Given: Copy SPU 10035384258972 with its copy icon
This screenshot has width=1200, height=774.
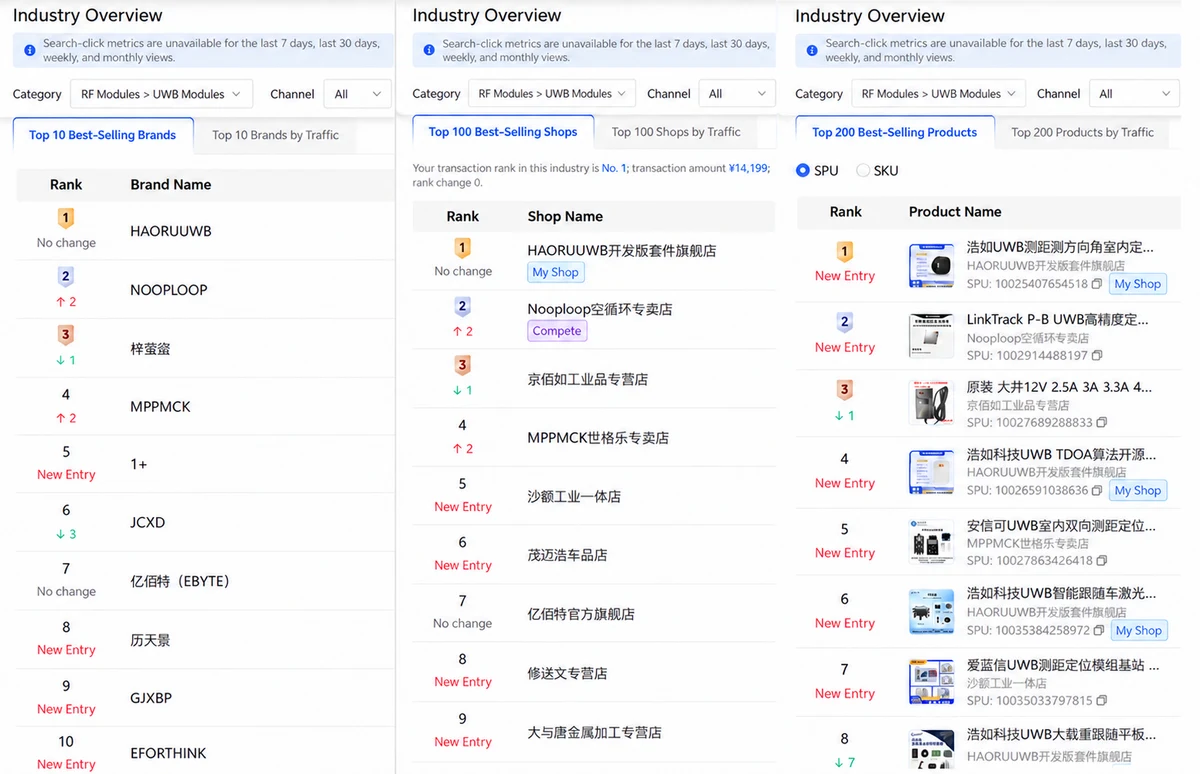Looking at the screenshot, I should click(1097, 631).
